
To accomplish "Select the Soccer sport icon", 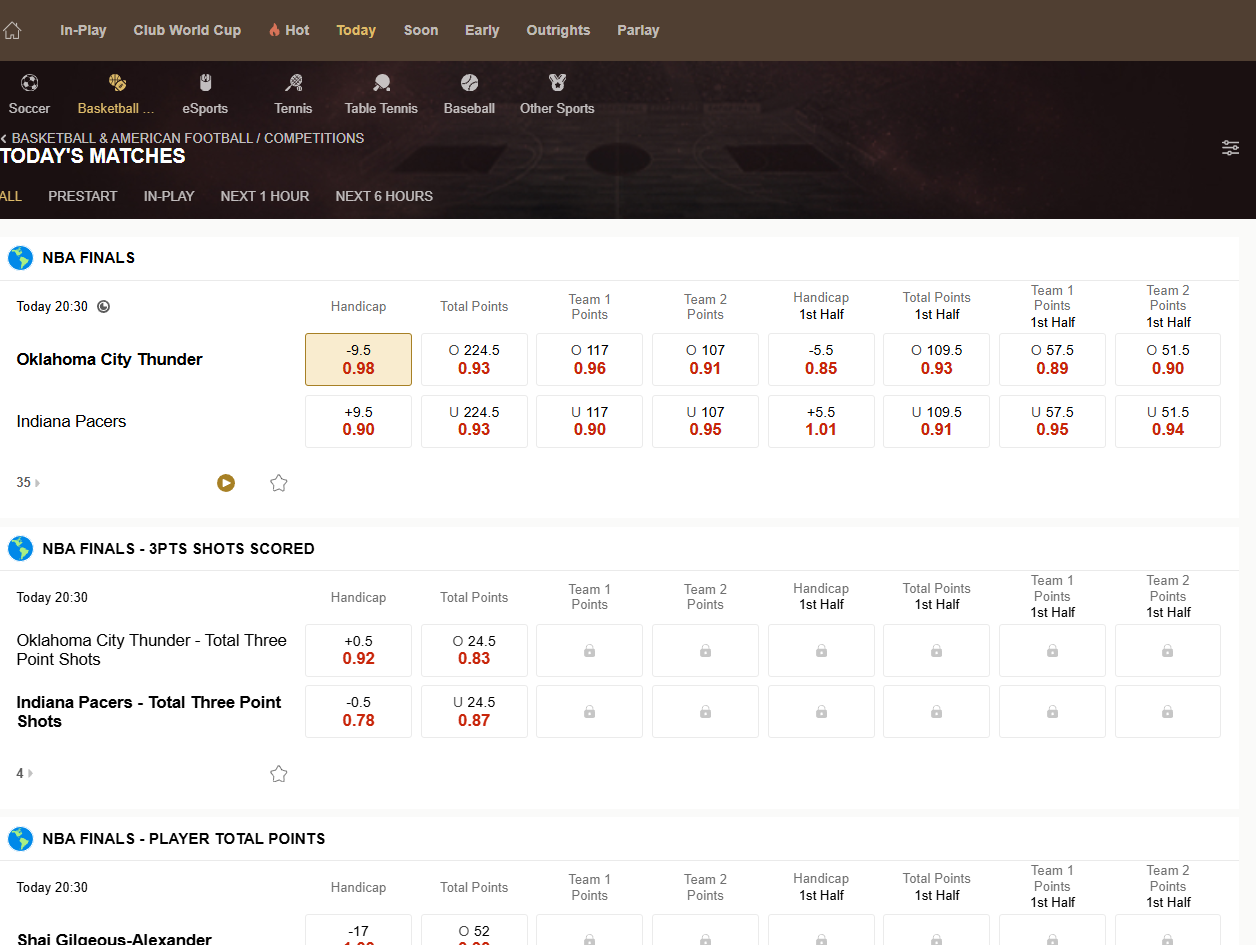I will point(29,83).
